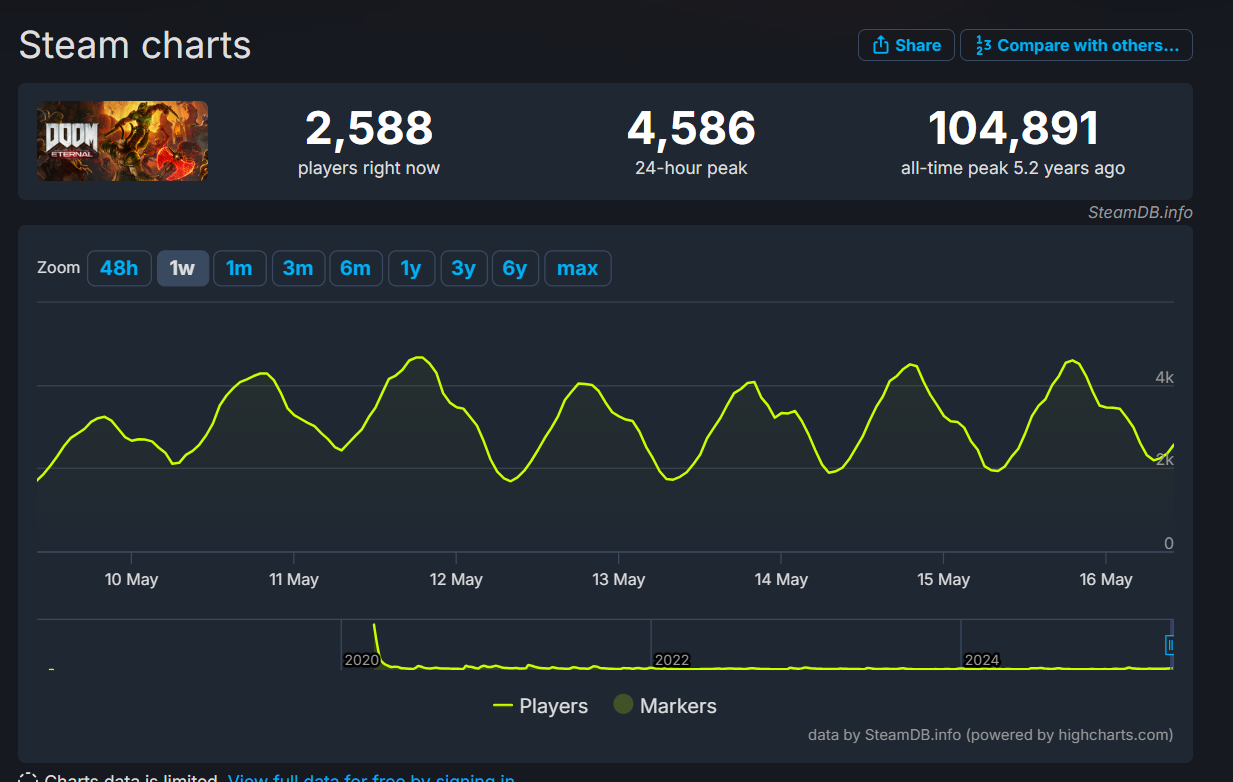Click the 2020 label in the navigator

(x=362, y=660)
